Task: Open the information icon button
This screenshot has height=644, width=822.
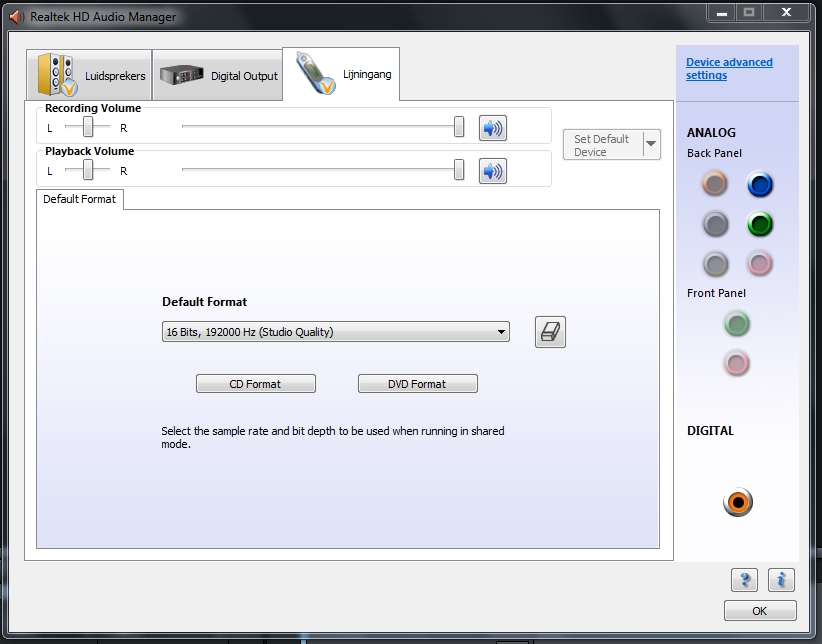Action: 781,579
